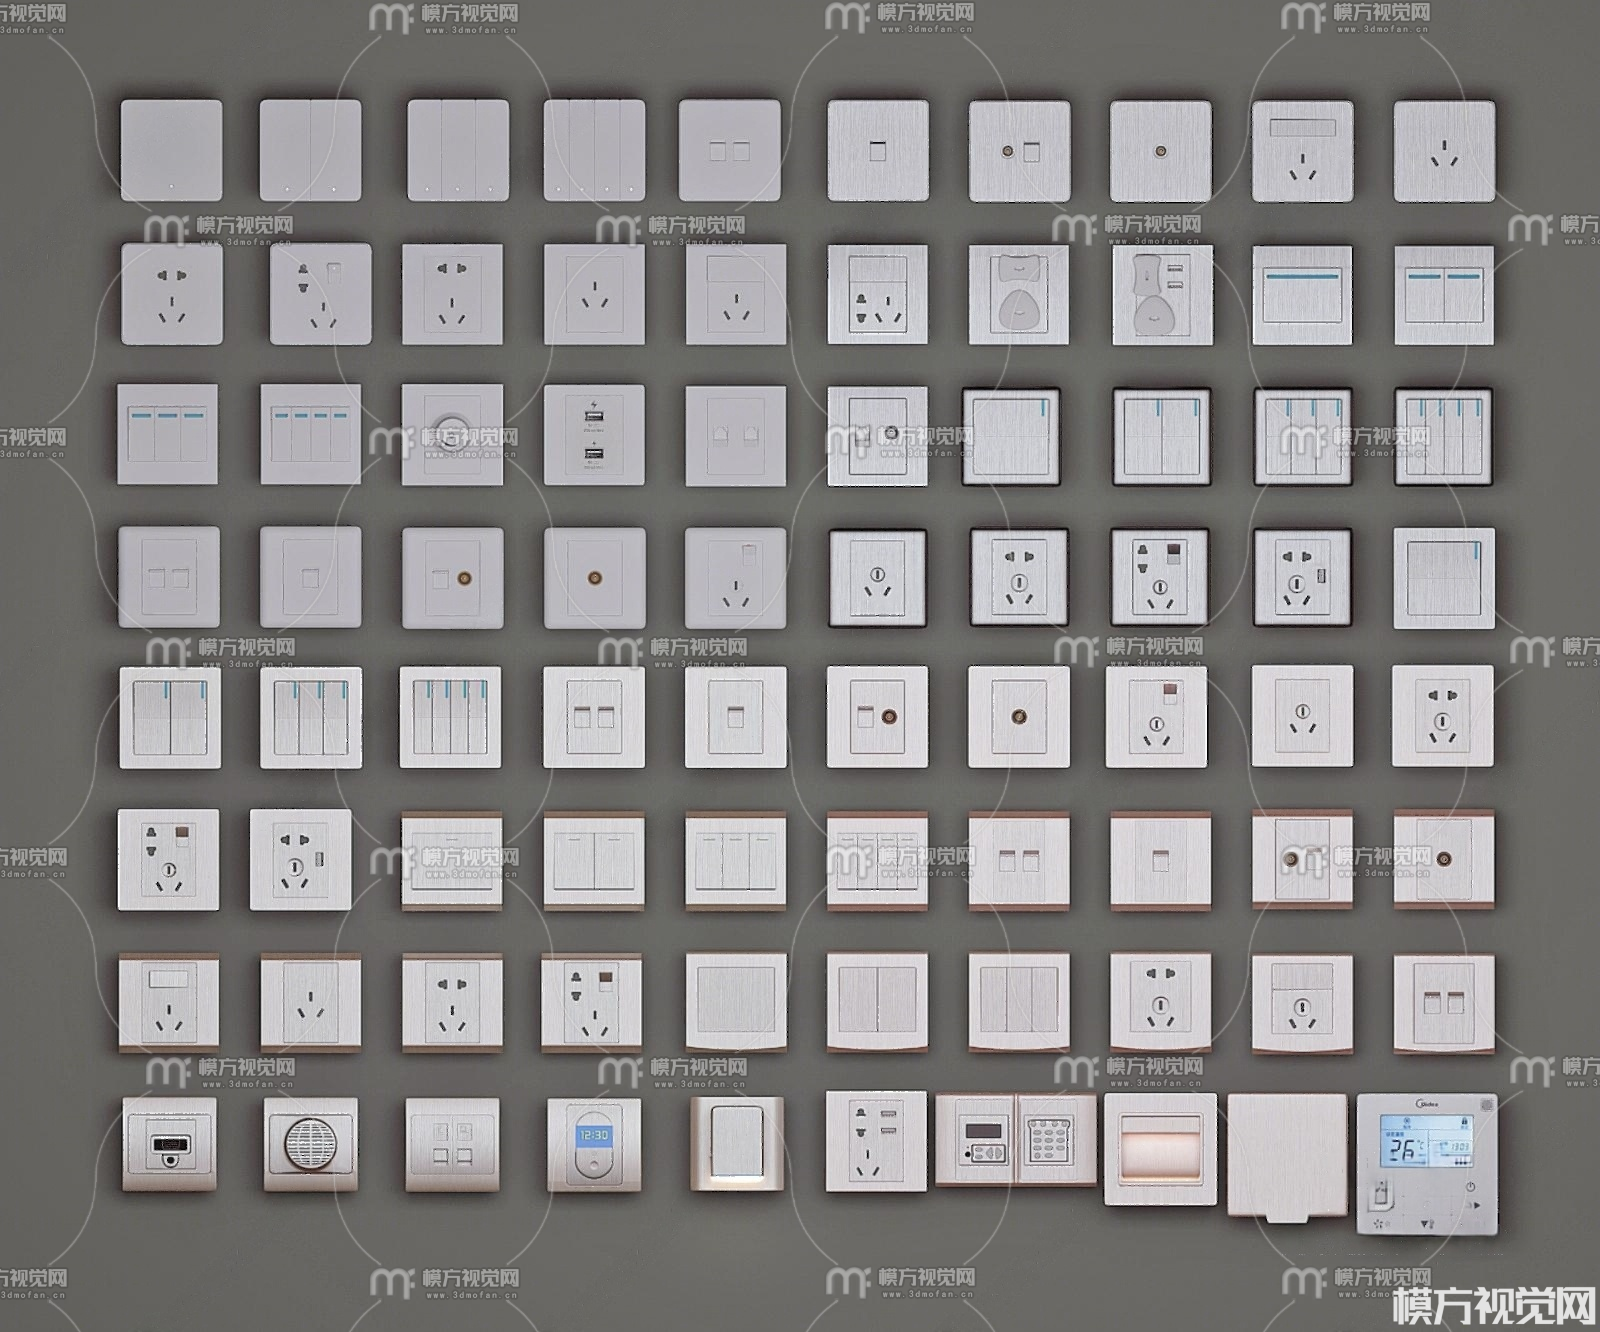
Task: Click the rotary dimmer knob panel
Action: [452, 435]
